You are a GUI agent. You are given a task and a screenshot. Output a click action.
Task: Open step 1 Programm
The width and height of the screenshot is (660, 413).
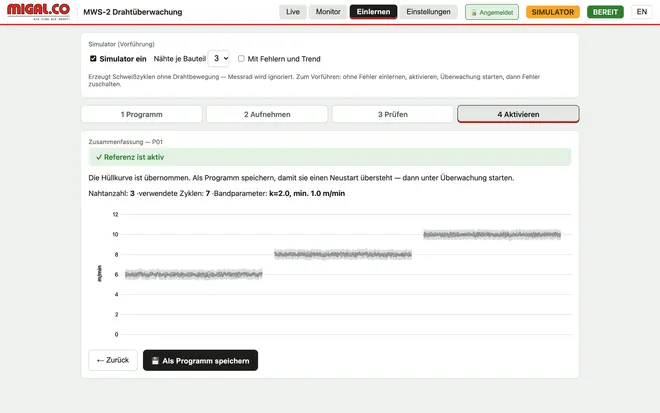point(141,114)
